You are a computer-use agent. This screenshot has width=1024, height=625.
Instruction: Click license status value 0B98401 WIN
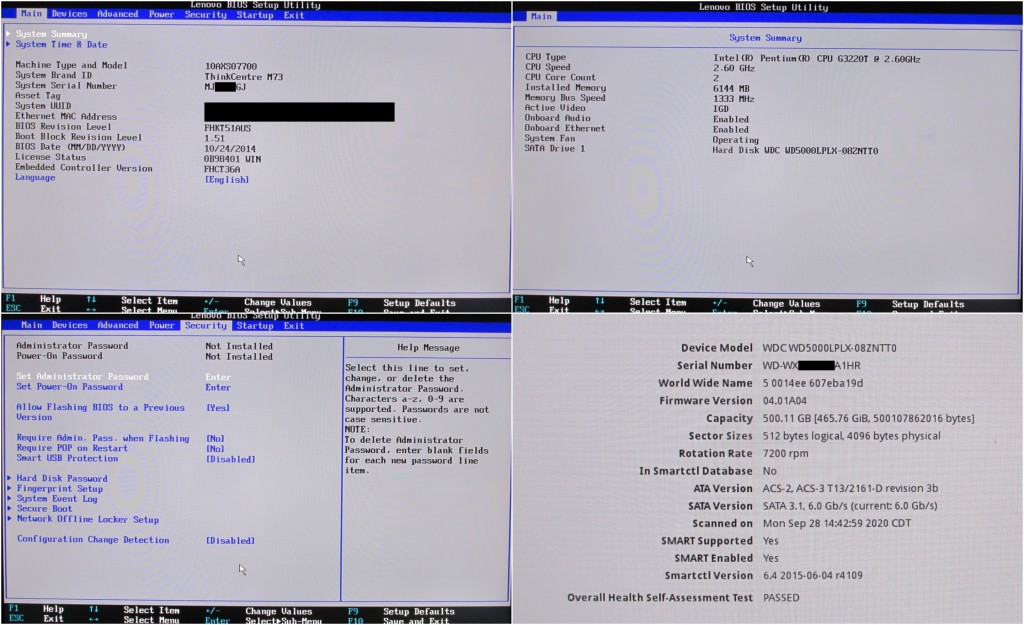coord(232,159)
